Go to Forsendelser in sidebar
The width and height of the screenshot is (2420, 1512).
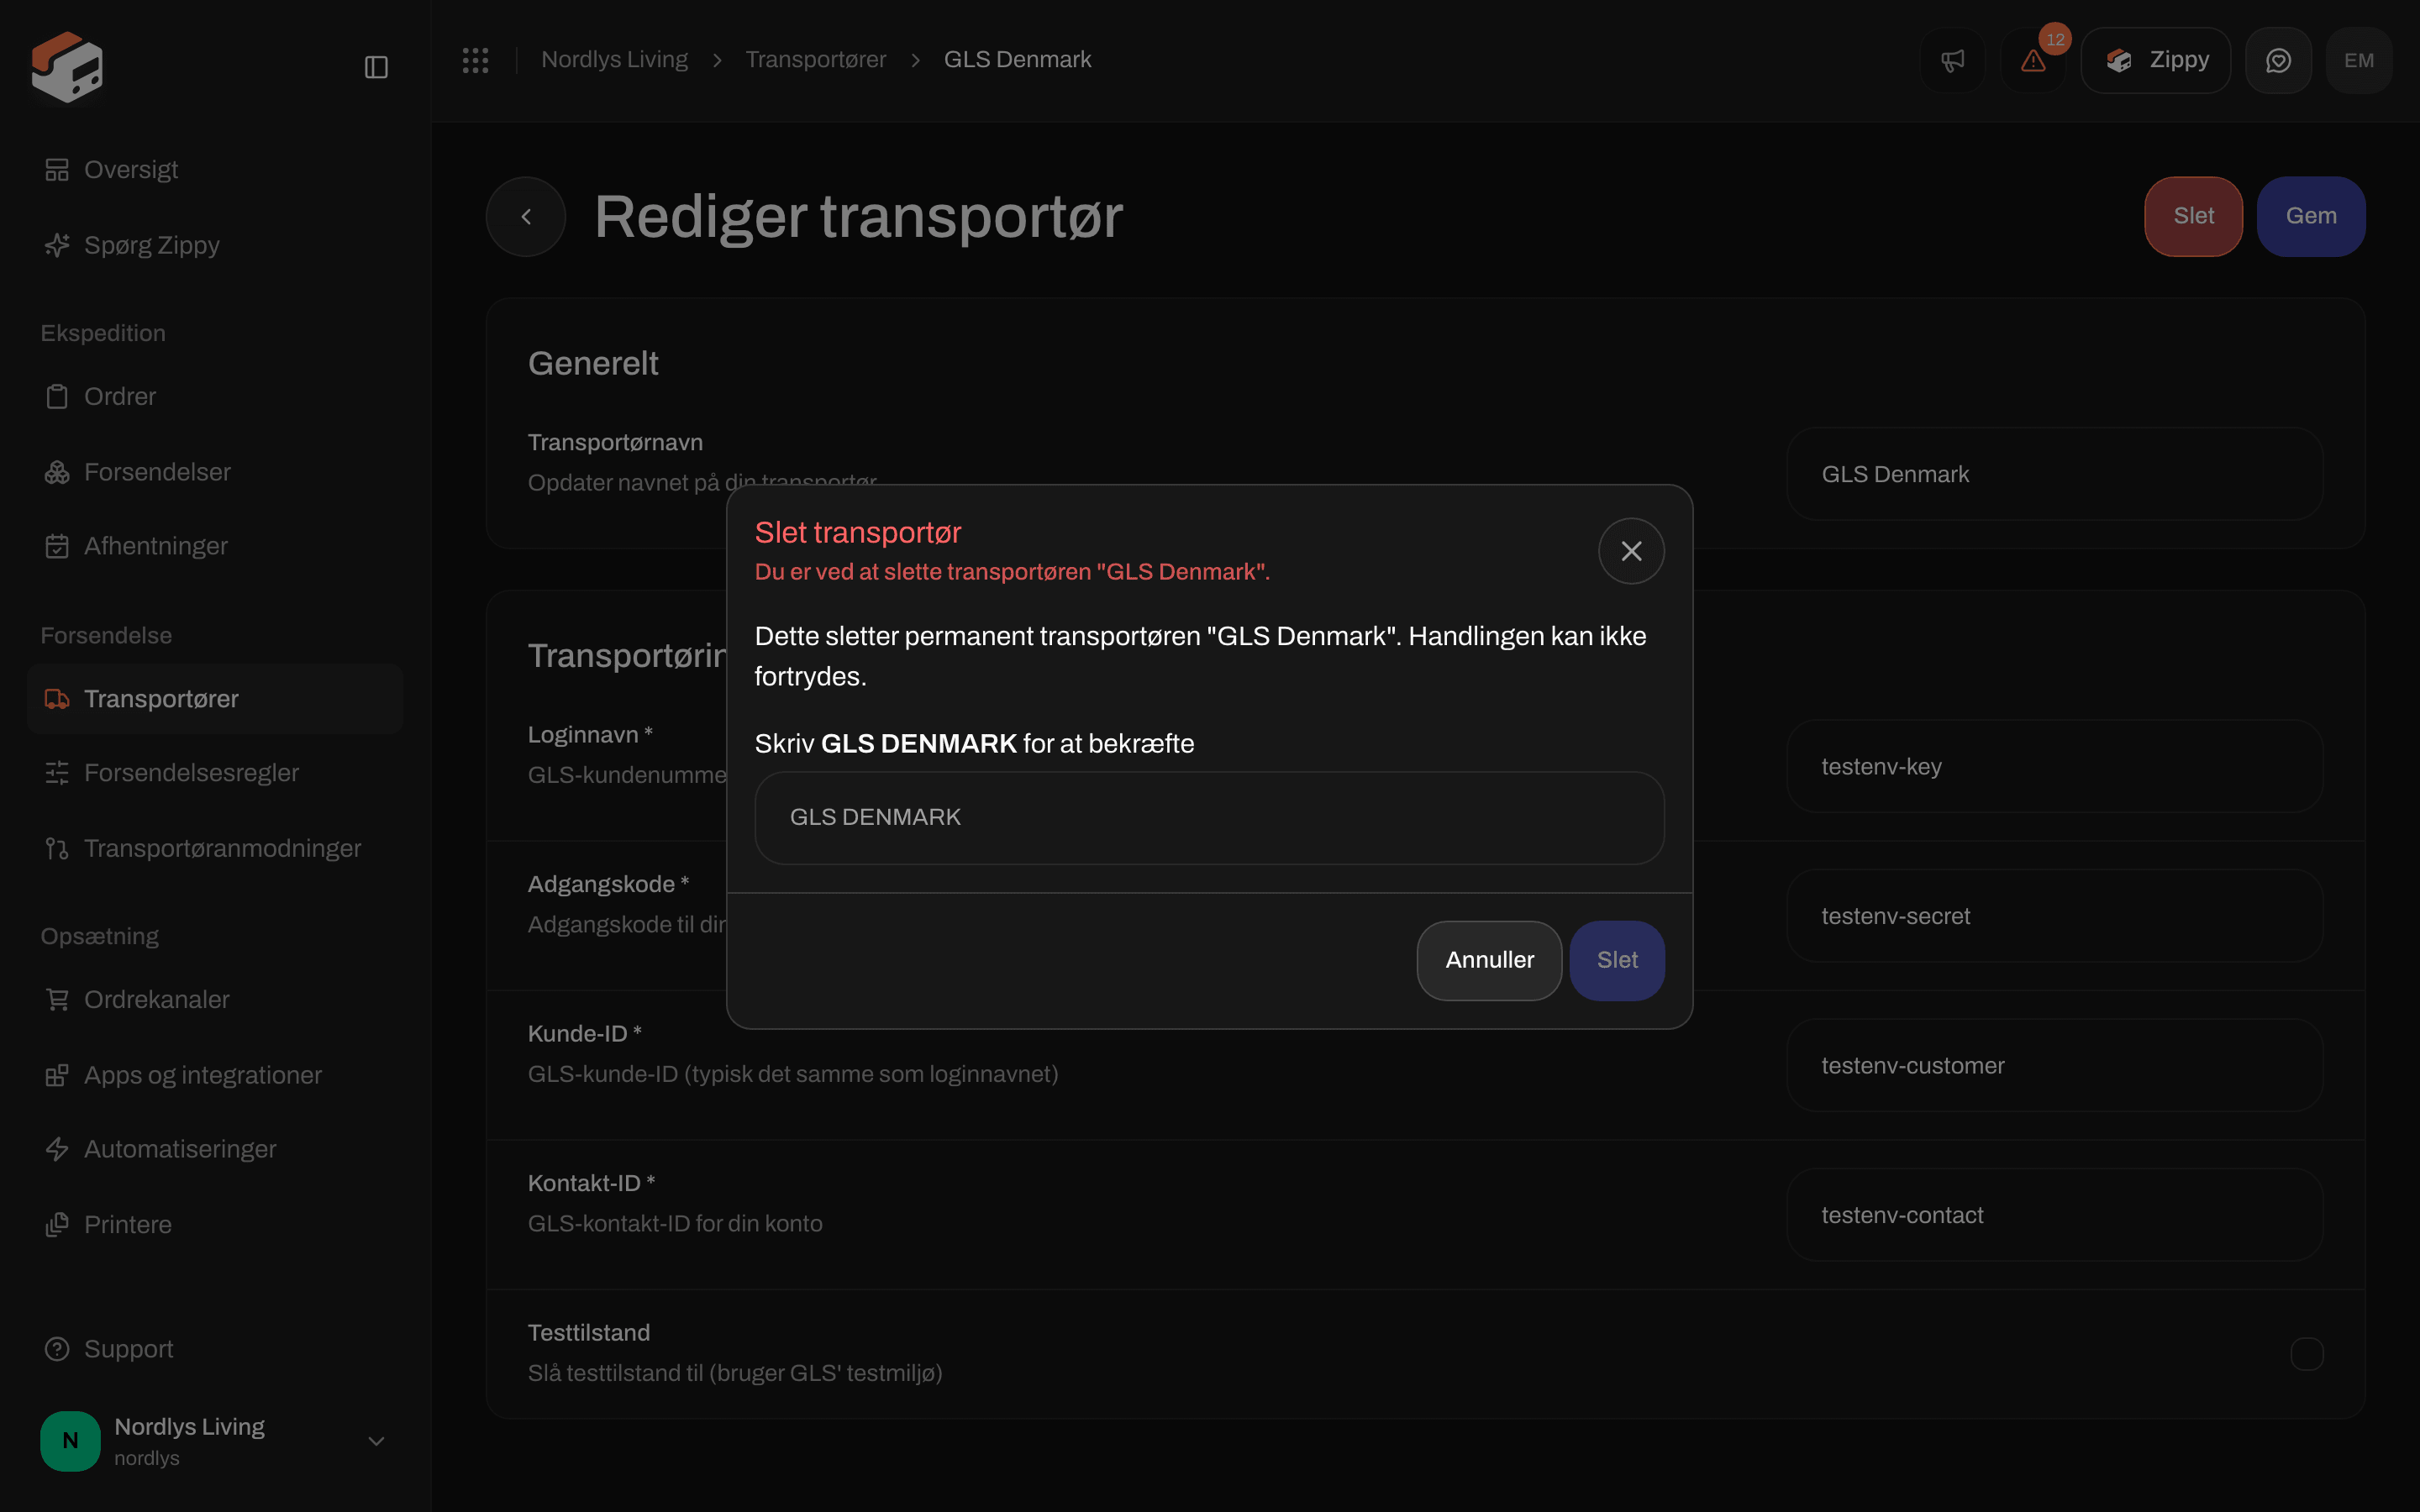(x=215, y=472)
